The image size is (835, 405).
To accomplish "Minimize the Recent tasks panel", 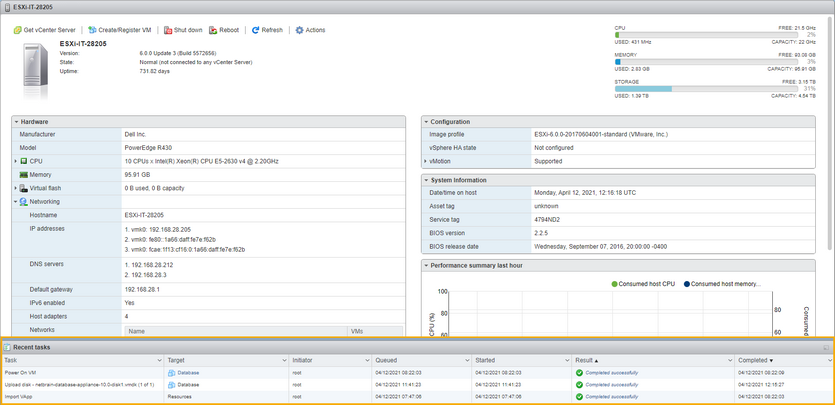I will pos(826,348).
